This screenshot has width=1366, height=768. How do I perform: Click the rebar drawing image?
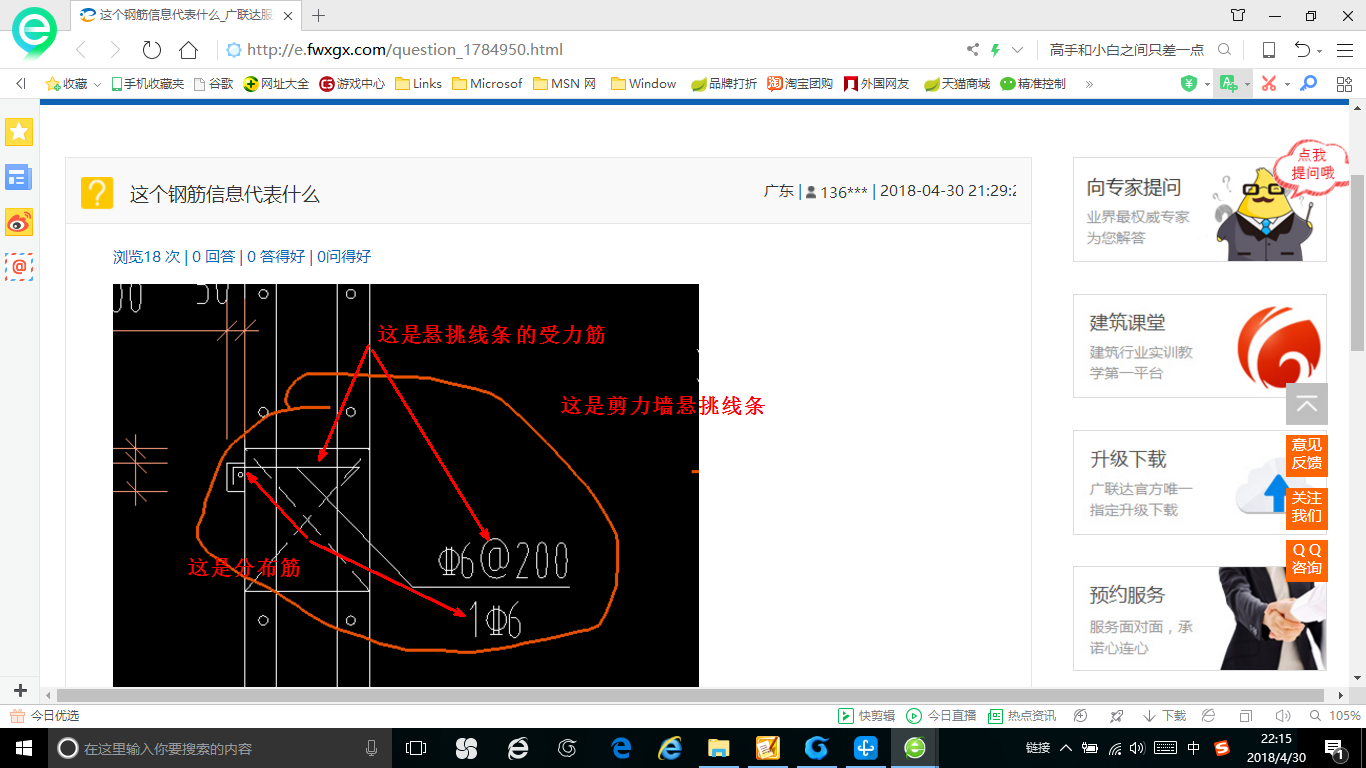pyautogui.click(x=406, y=486)
